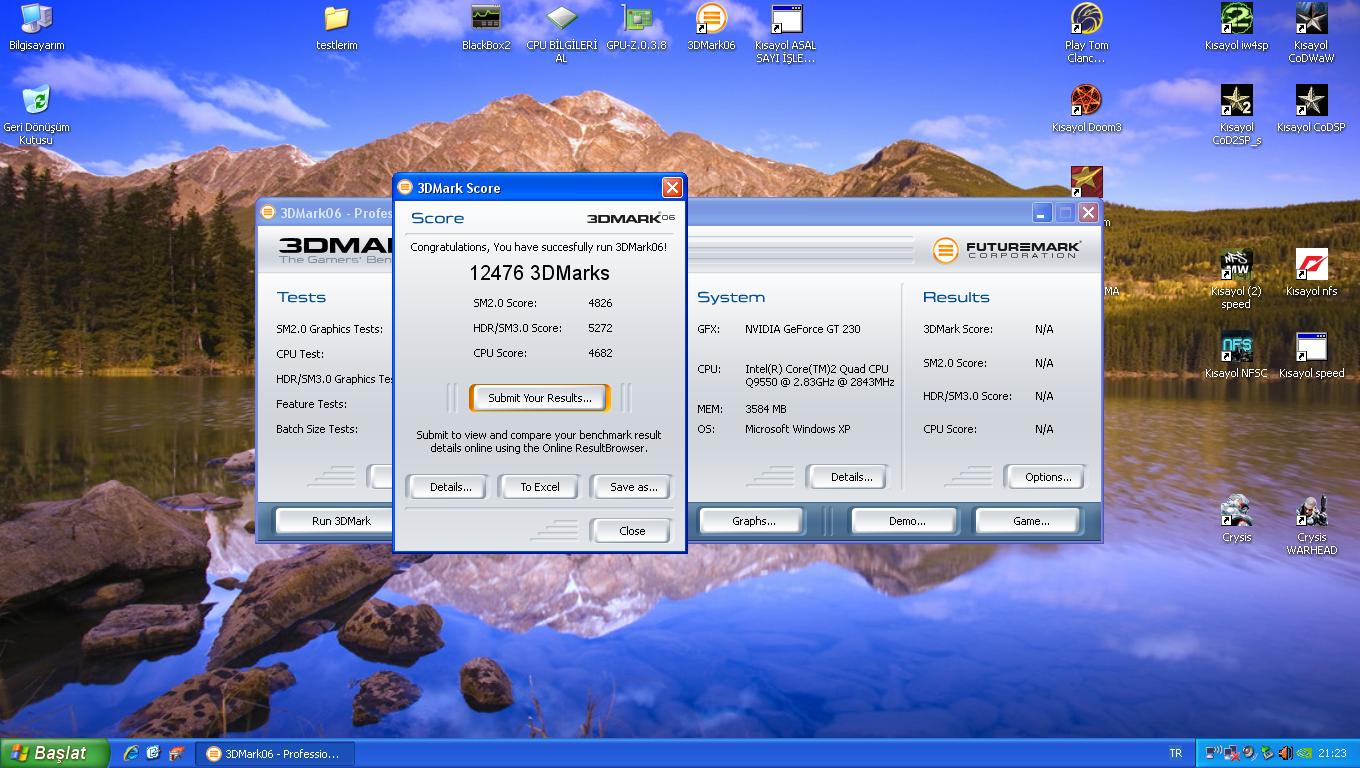1360x768 pixels.
Task: Select the Crysis WARHEAD desktop icon
Action: (x=1311, y=526)
